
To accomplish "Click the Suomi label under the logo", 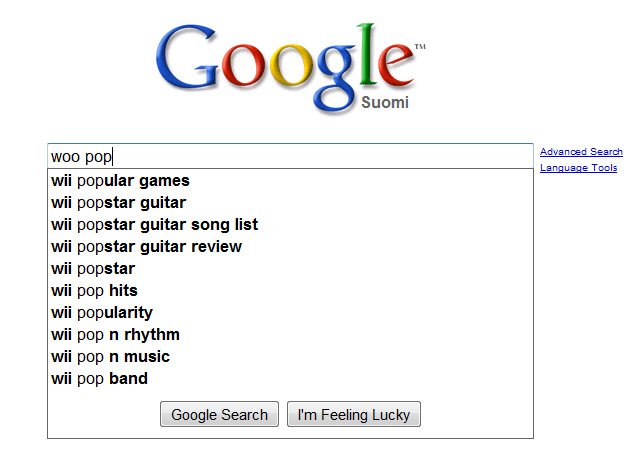I will click(384, 102).
